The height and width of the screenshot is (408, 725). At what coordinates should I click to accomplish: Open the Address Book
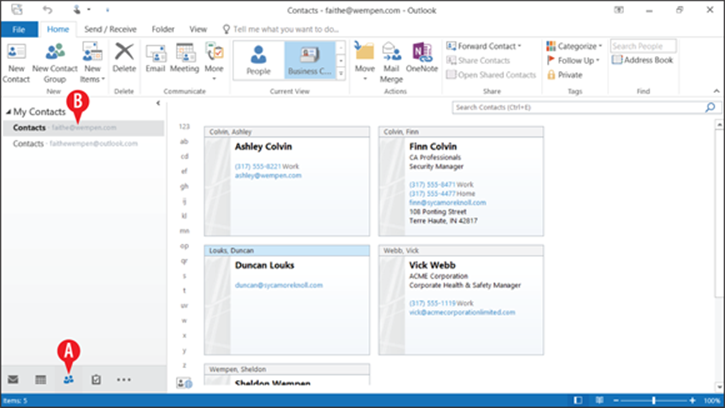tap(642, 60)
